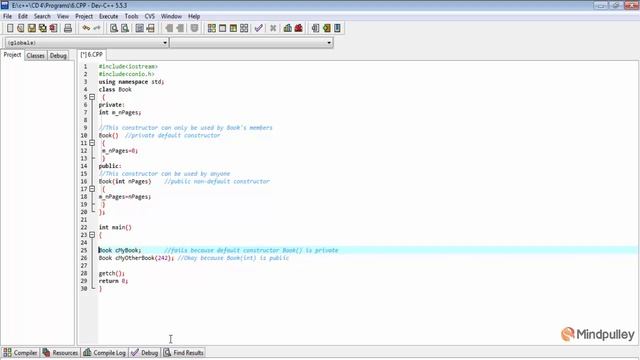Click the Rebuild All grid icon

tap(244, 28)
